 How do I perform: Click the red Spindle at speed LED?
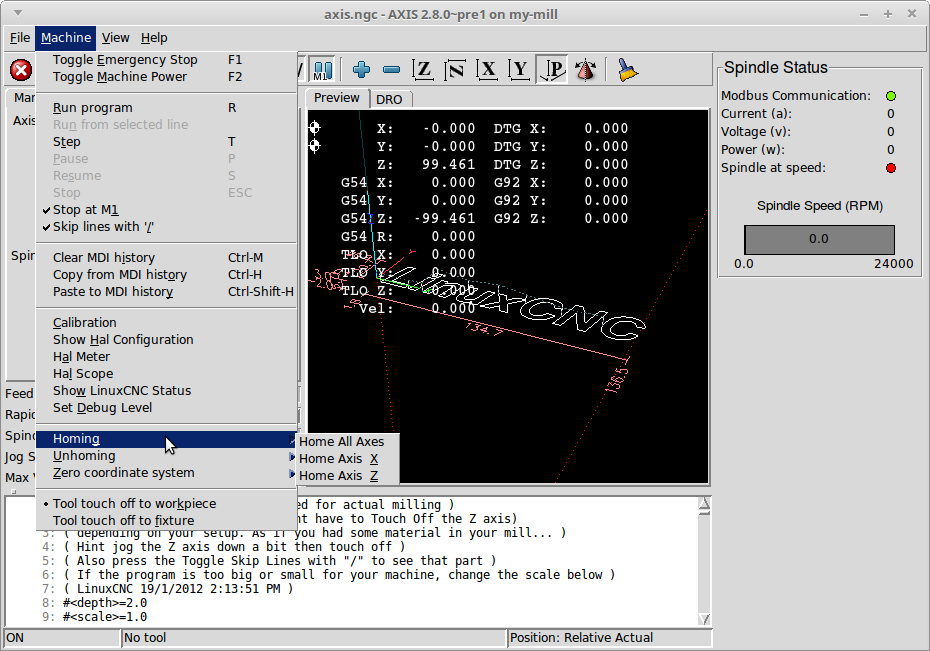(891, 168)
